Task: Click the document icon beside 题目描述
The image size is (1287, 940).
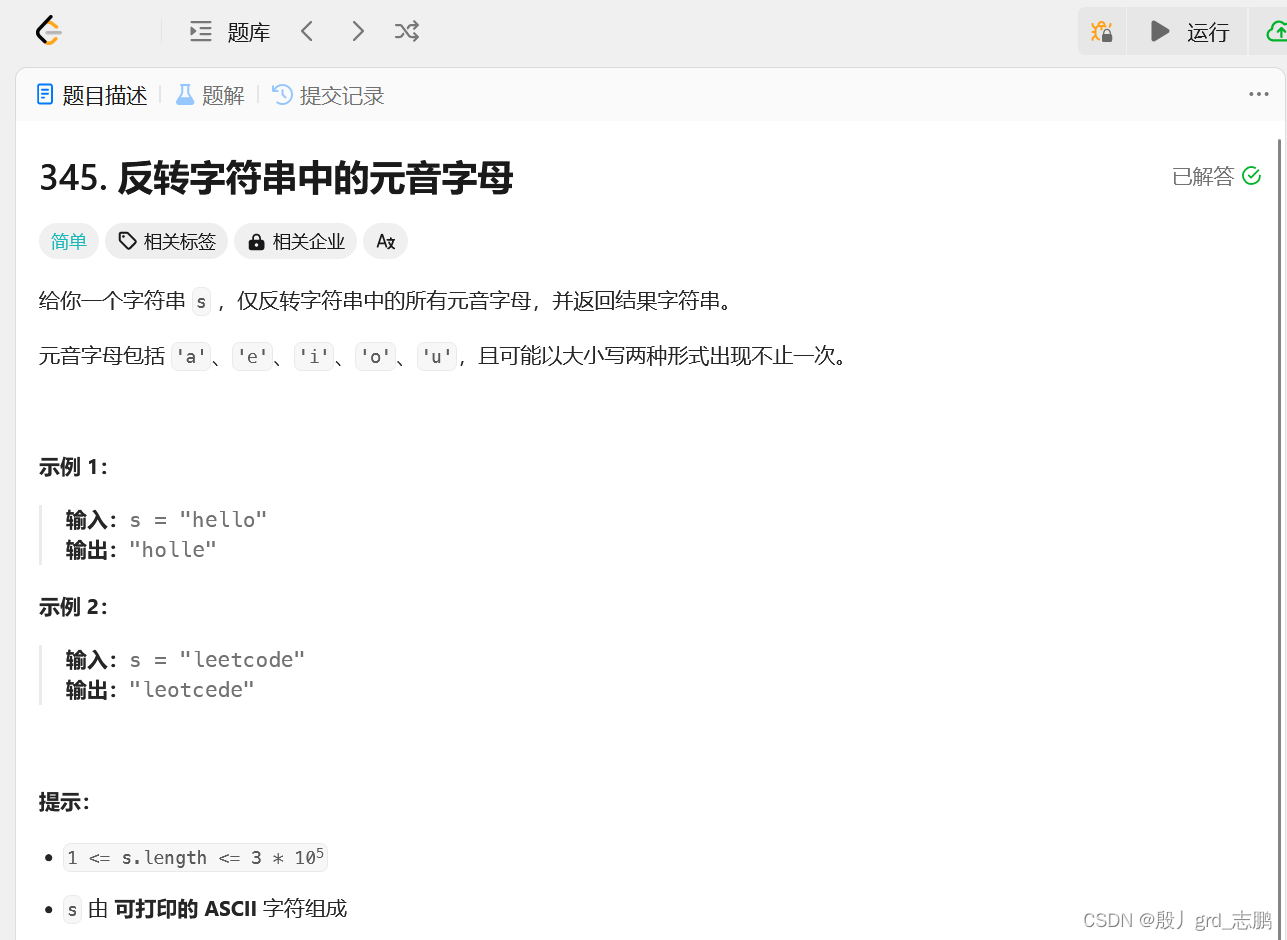Action: click(x=44, y=93)
